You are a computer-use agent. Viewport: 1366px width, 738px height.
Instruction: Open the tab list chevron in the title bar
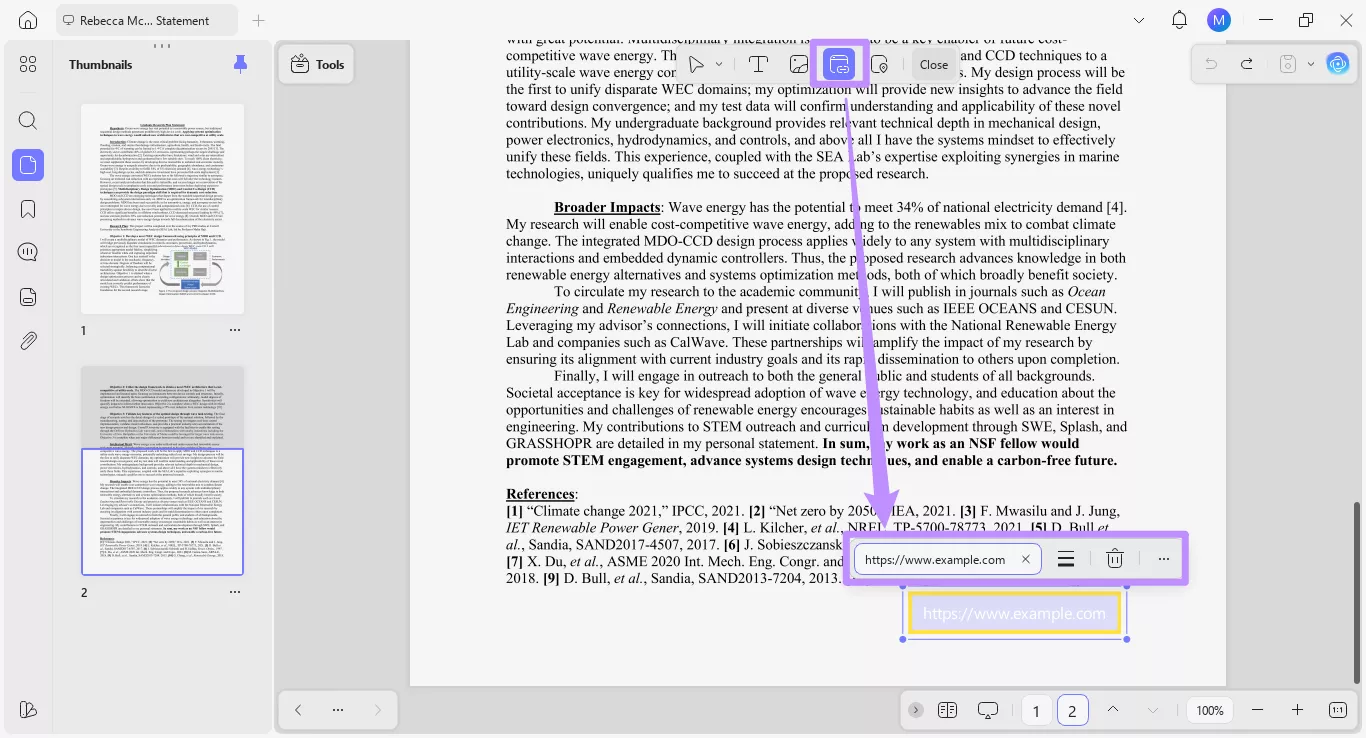pos(1139,20)
